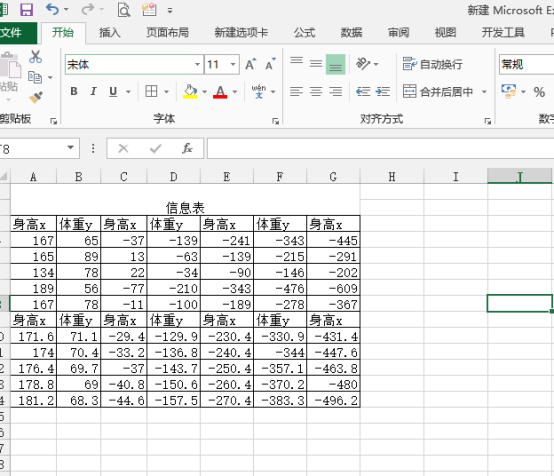The image size is (554, 476).
Task: Select cell containing 信息表 title
Action: pyautogui.click(x=185, y=207)
